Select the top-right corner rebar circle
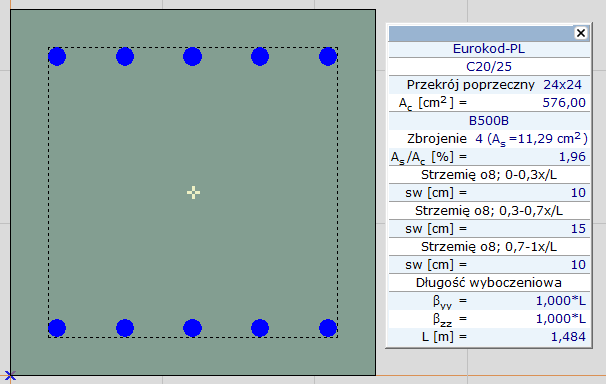 (x=328, y=57)
